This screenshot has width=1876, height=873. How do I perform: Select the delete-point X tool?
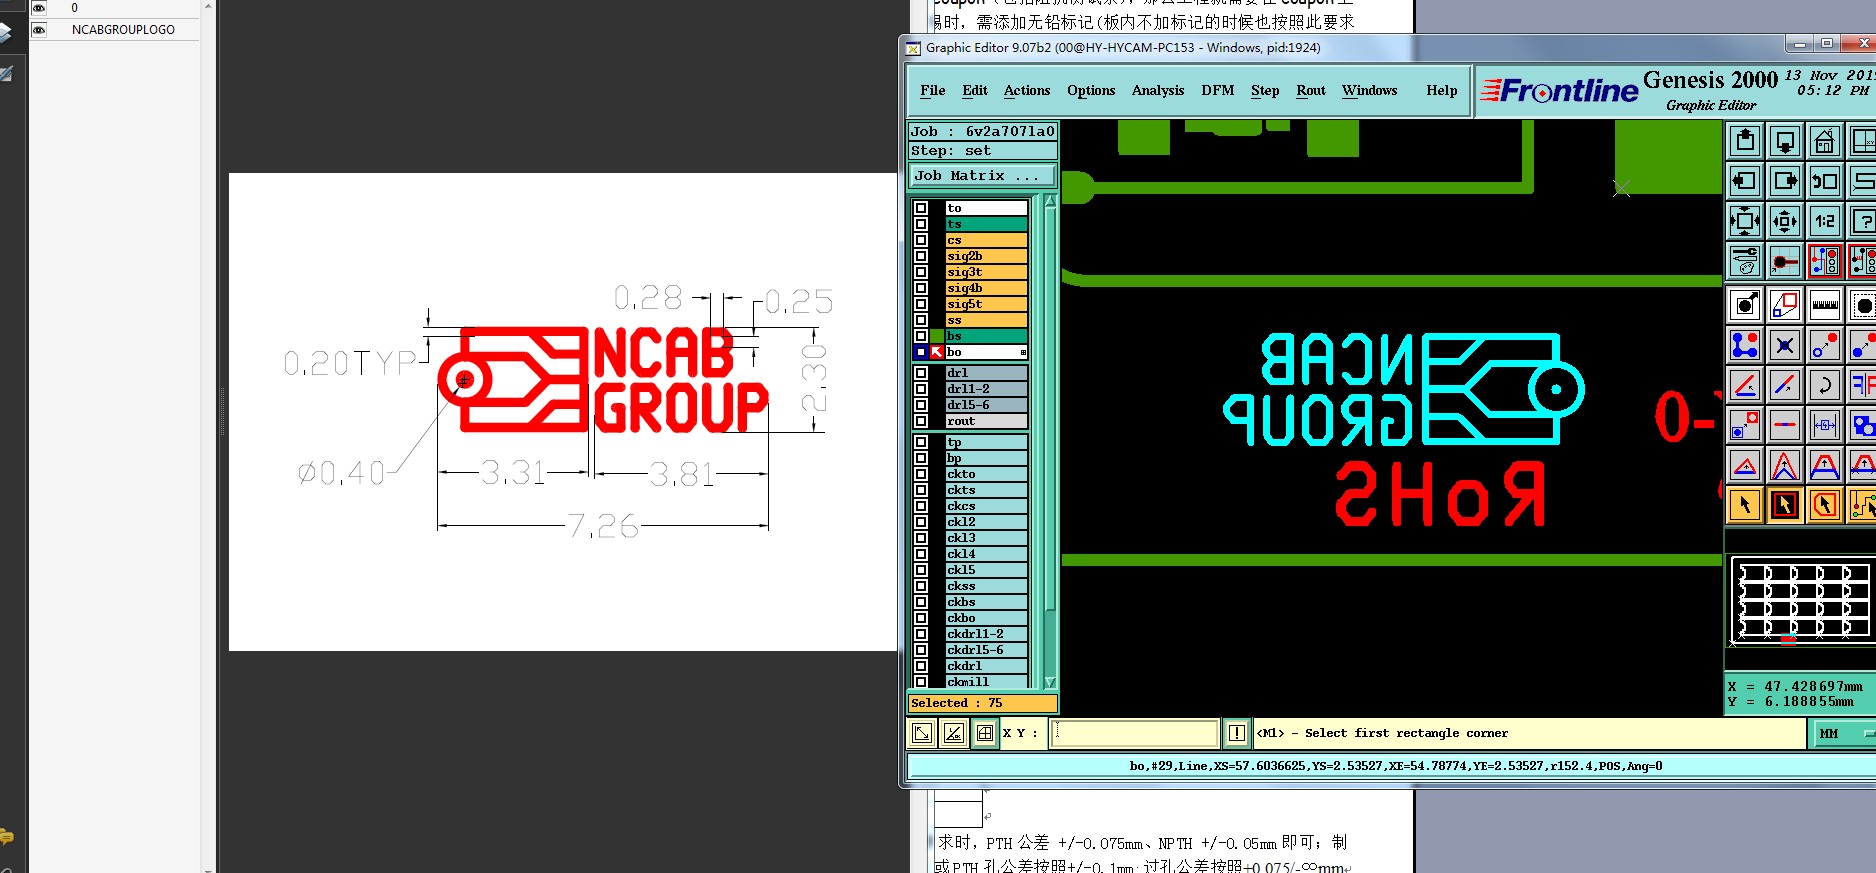coord(1785,345)
